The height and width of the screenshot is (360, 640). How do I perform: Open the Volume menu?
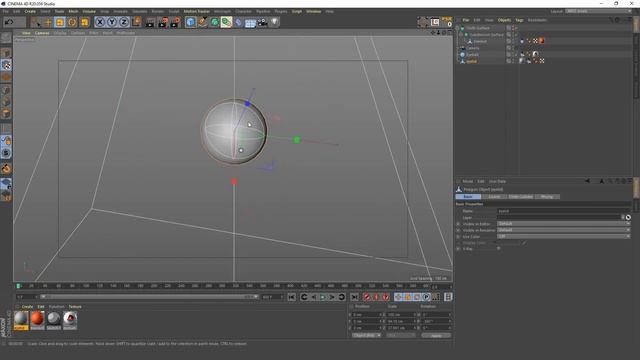[89, 11]
